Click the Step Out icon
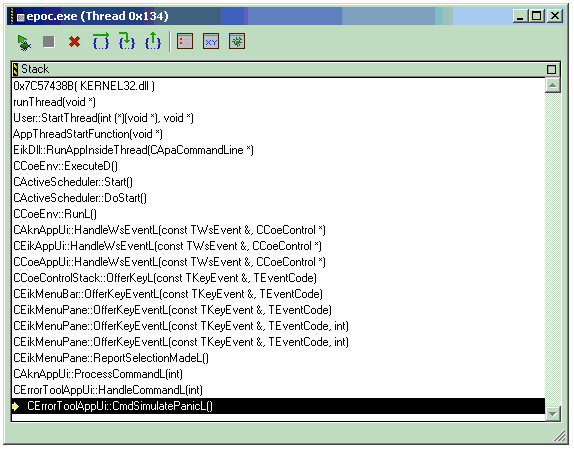574x450 pixels. click(153, 41)
